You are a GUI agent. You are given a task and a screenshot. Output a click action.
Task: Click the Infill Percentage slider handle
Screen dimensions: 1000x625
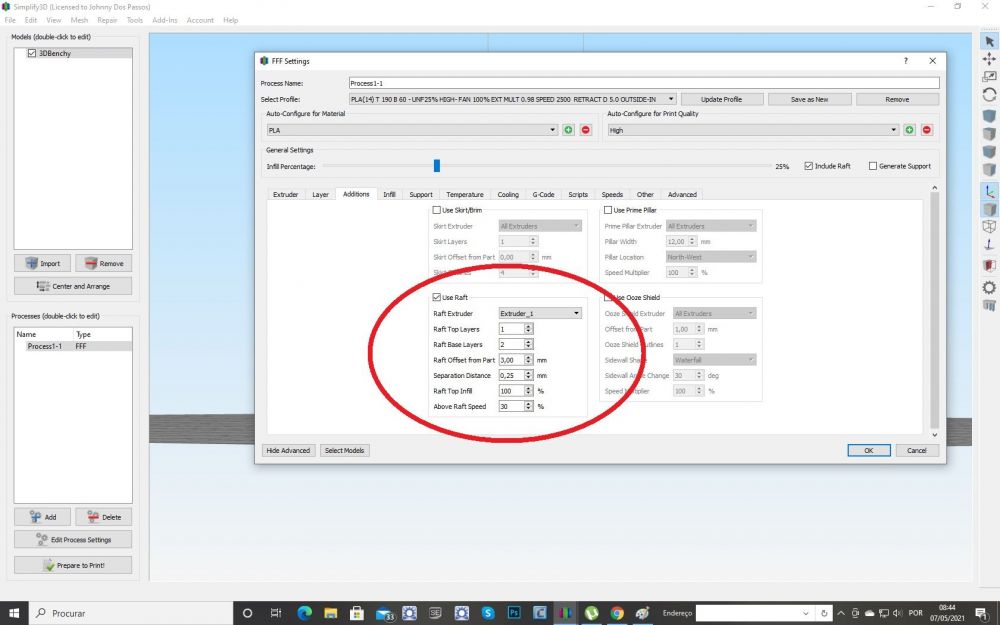[437, 166]
